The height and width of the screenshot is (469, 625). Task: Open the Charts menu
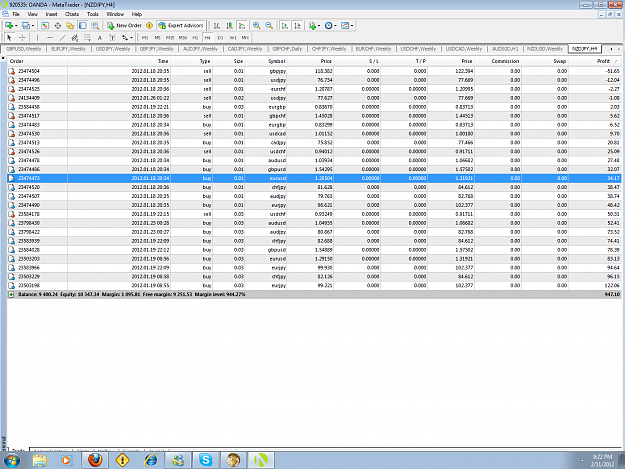[72, 14]
